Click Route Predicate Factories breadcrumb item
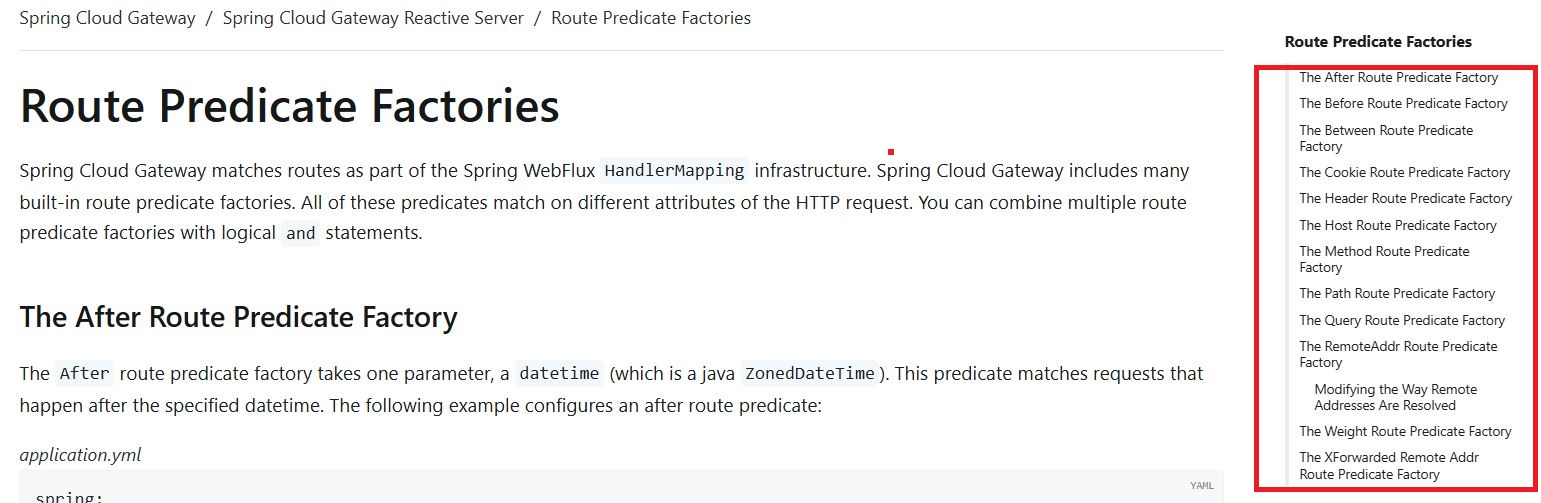 tap(650, 18)
